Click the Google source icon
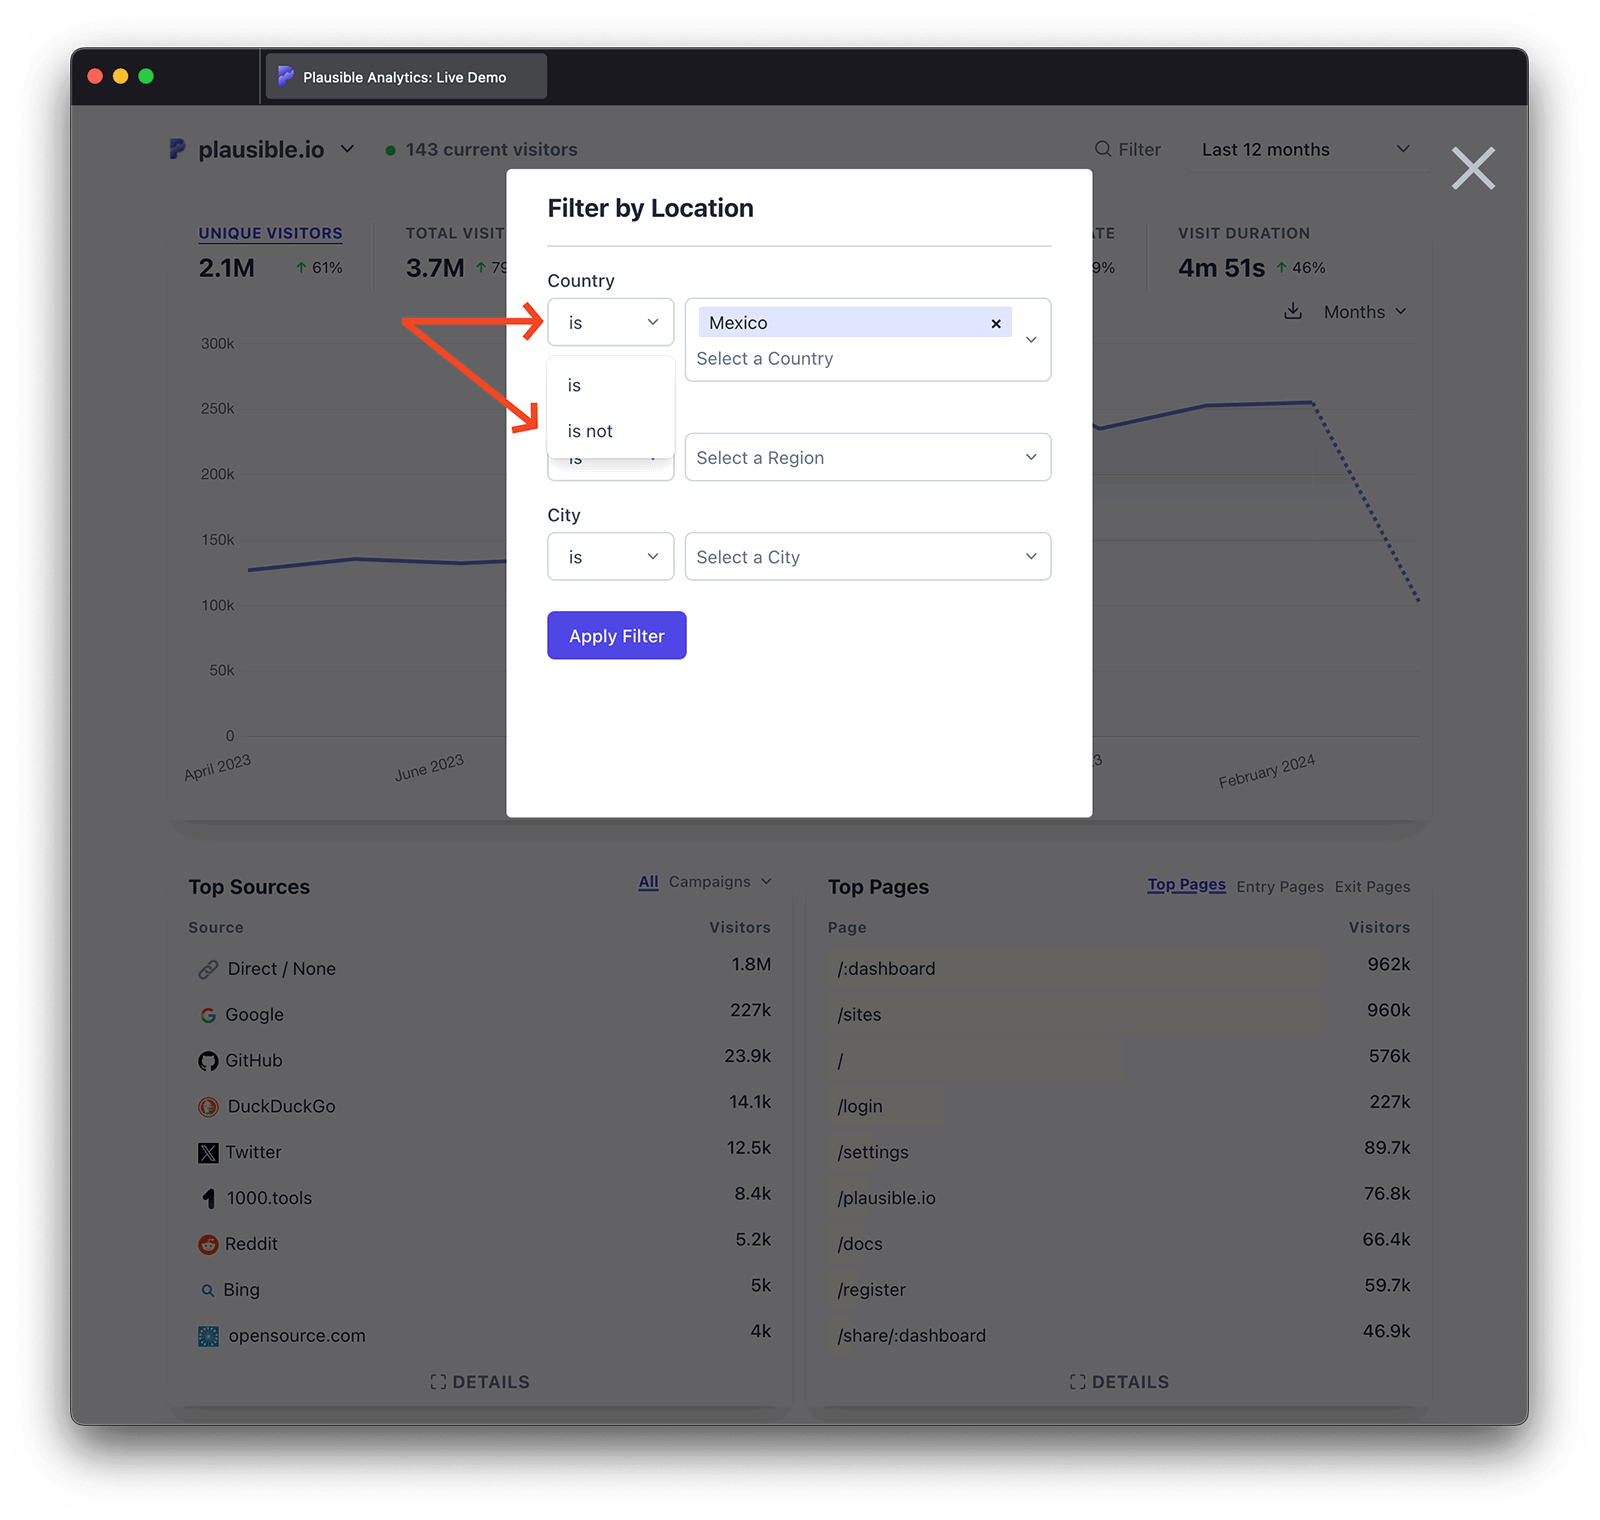1600x1520 pixels. (x=208, y=1015)
